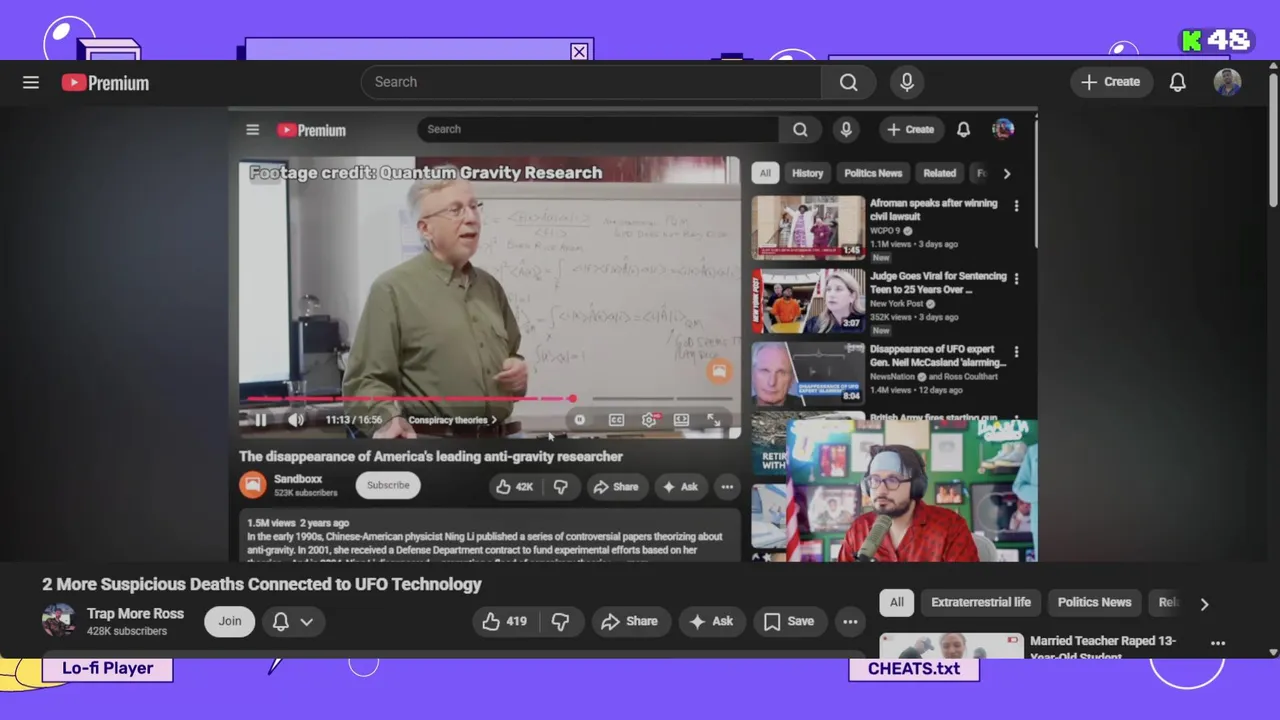Join the Trap More Ross channel
The height and width of the screenshot is (720, 1280).
(x=230, y=621)
